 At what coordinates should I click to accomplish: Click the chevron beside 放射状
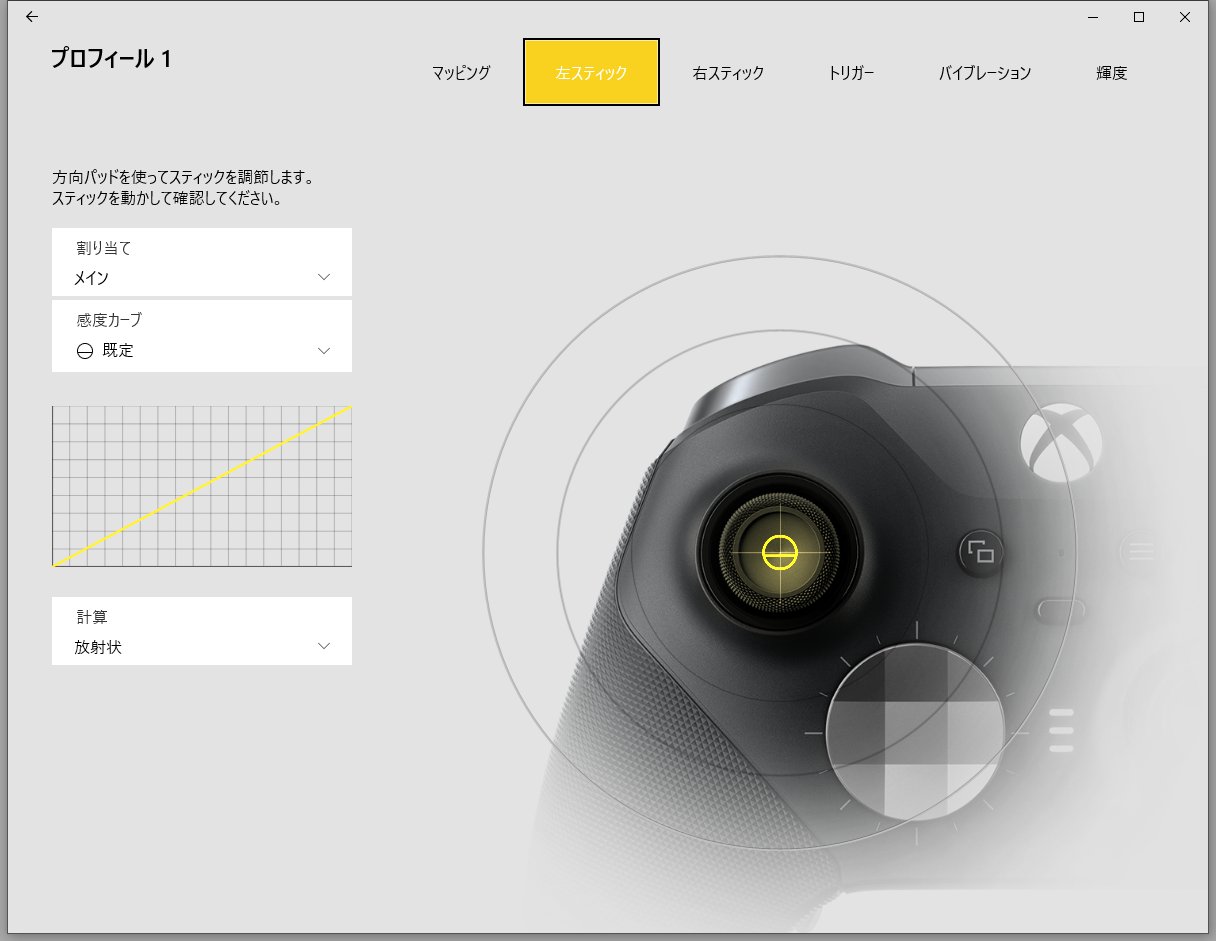(x=324, y=646)
